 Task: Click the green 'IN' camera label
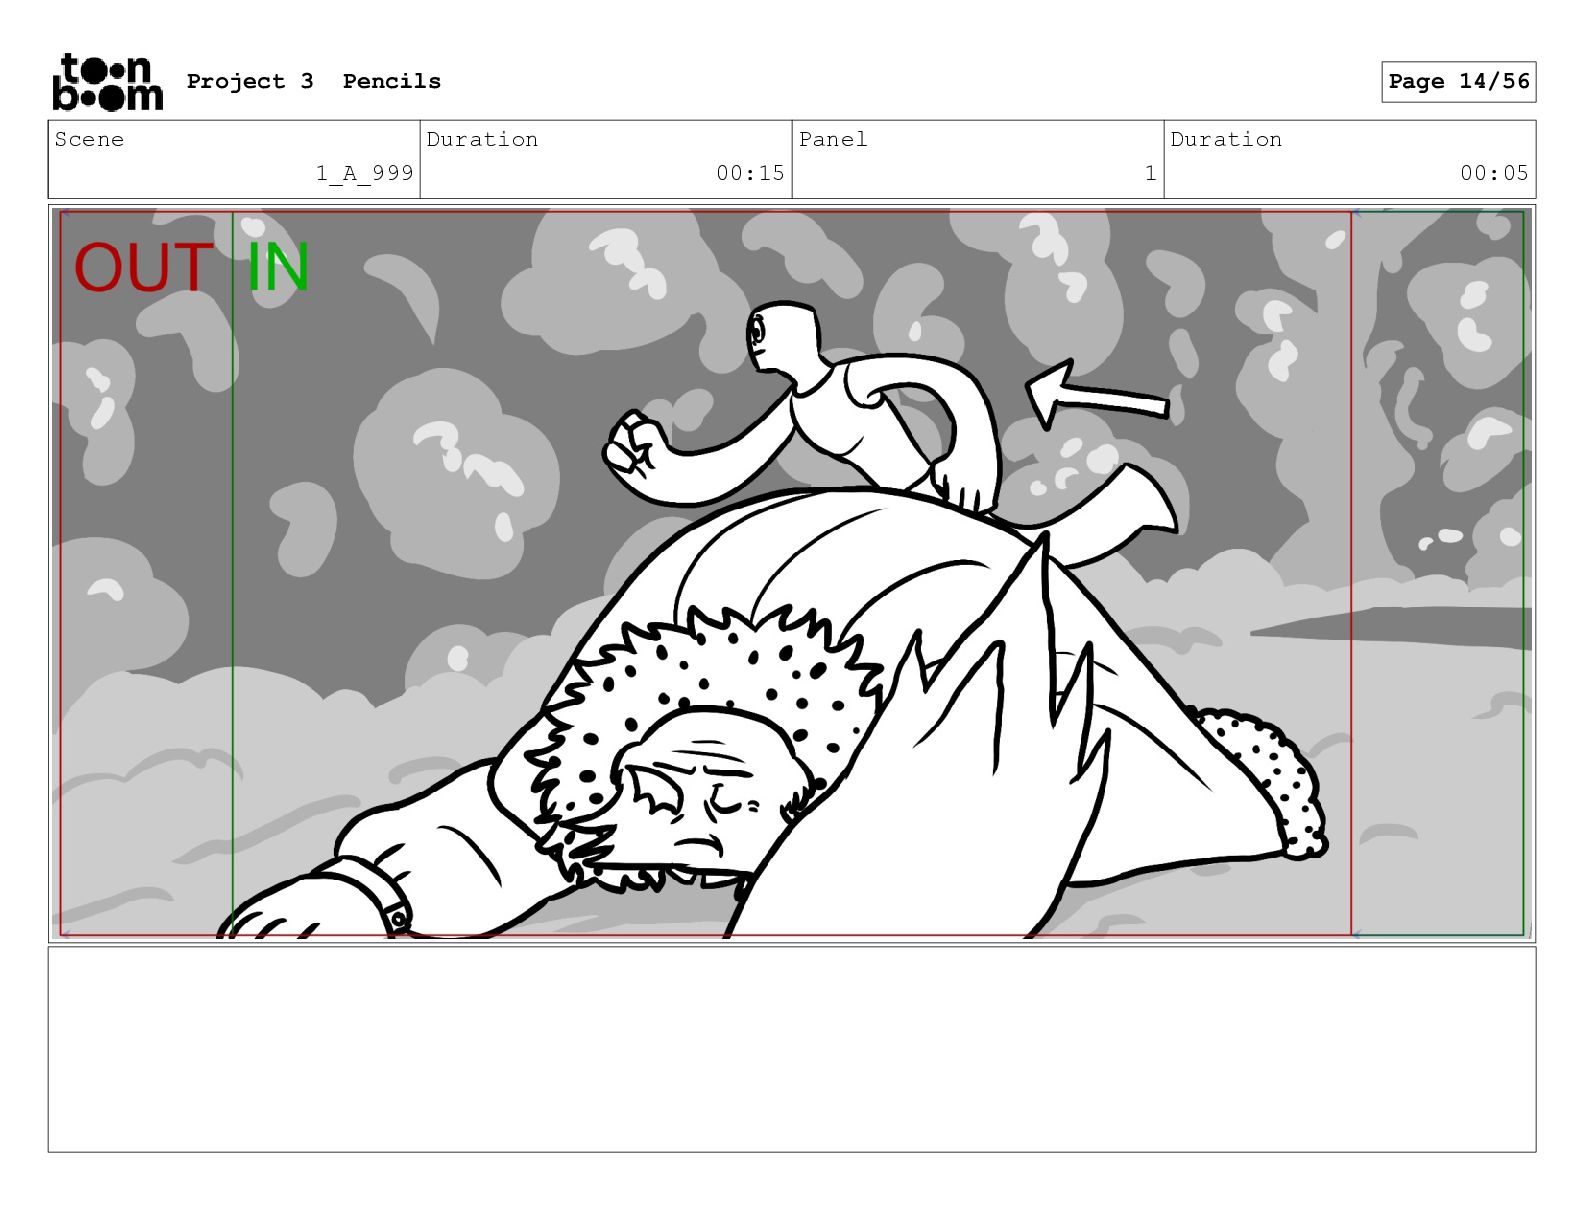click(278, 268)
